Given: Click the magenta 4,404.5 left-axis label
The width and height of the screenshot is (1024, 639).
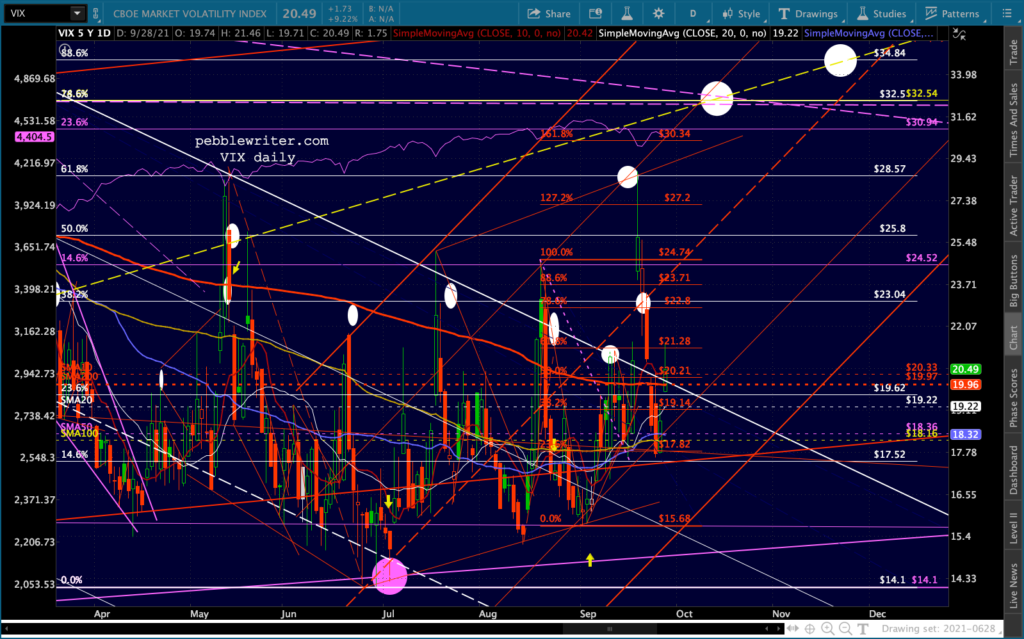Looking at the screenshot, I should point(35,137).
